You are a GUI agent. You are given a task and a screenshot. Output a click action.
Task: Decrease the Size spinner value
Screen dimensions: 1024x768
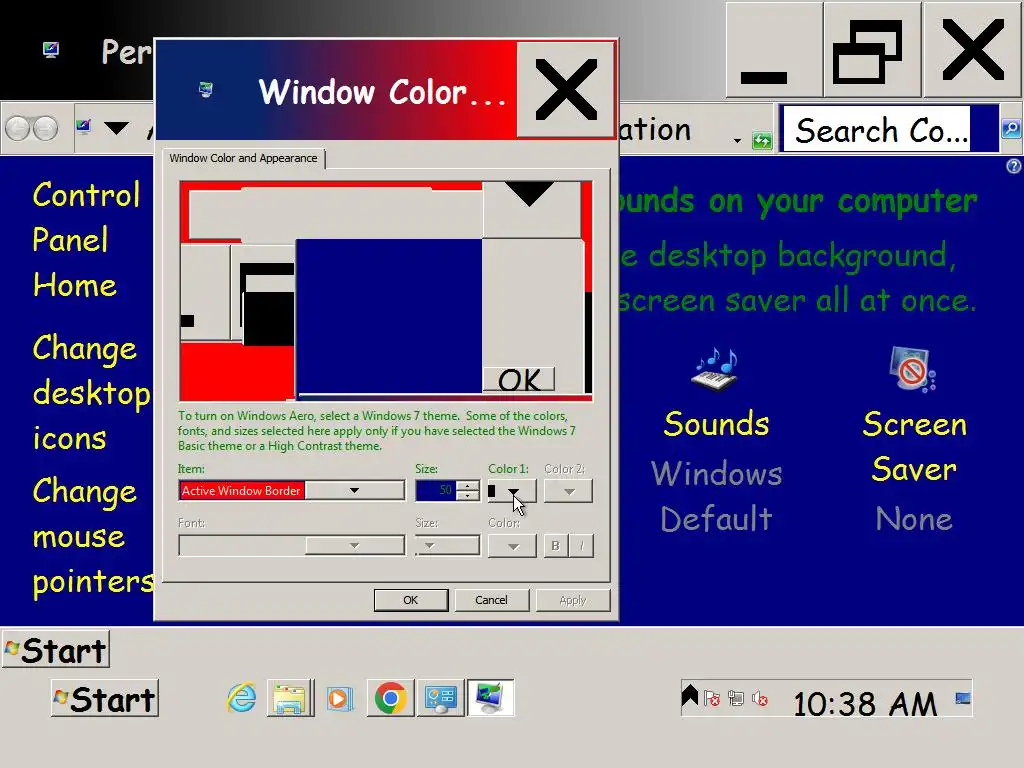[468, 496]
